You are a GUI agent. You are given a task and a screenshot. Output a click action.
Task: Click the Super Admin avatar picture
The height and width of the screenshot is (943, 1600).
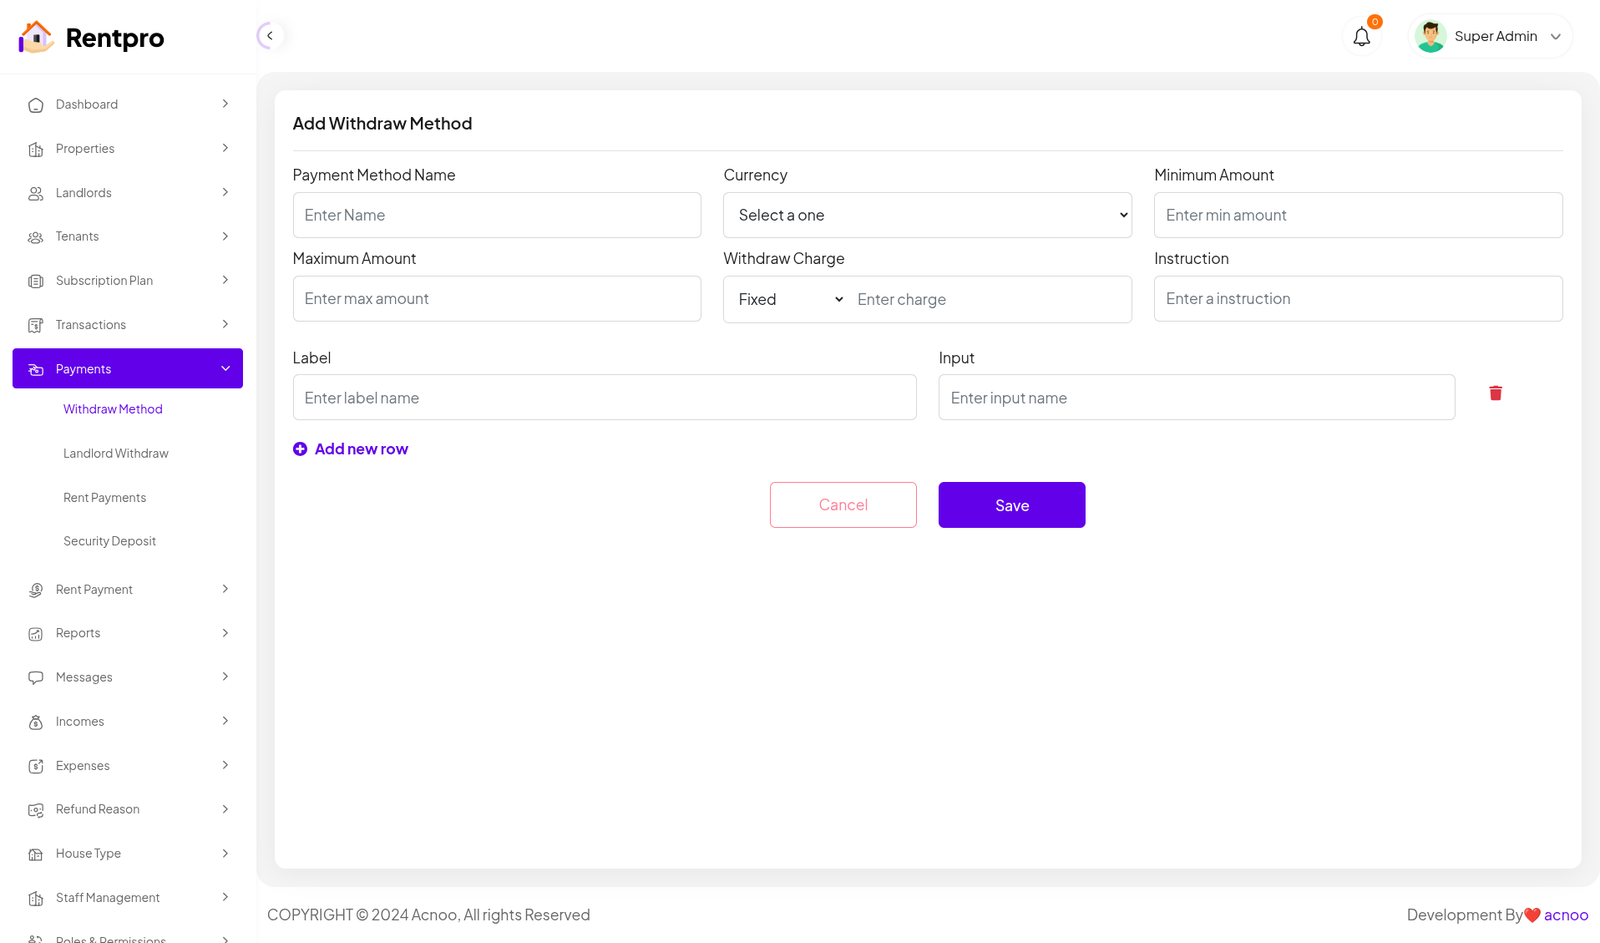click(1430, 37)
